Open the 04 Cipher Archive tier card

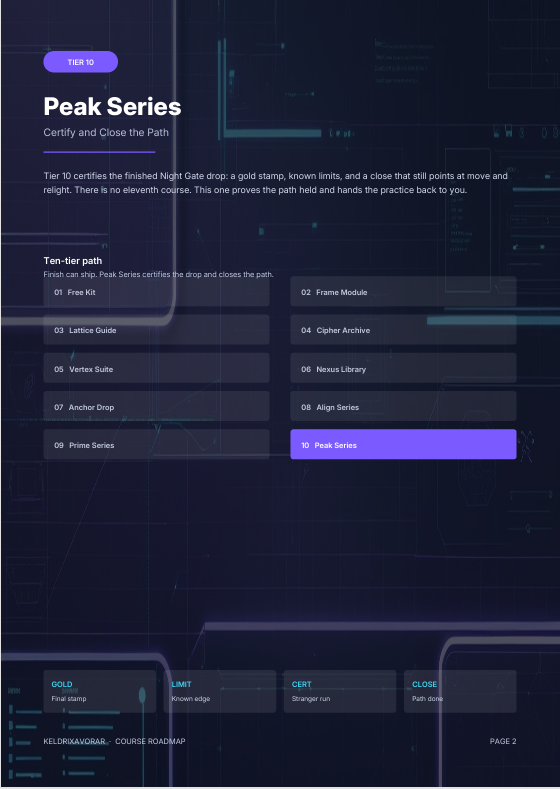[403, 330]
